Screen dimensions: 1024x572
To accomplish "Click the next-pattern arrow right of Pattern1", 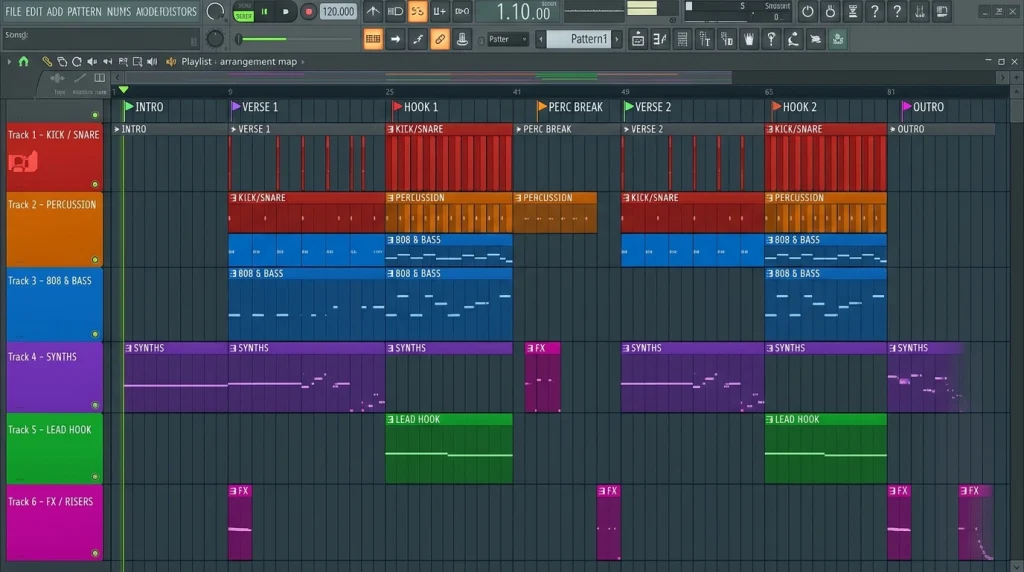I will pyautogui.click(x=616, y=39).
